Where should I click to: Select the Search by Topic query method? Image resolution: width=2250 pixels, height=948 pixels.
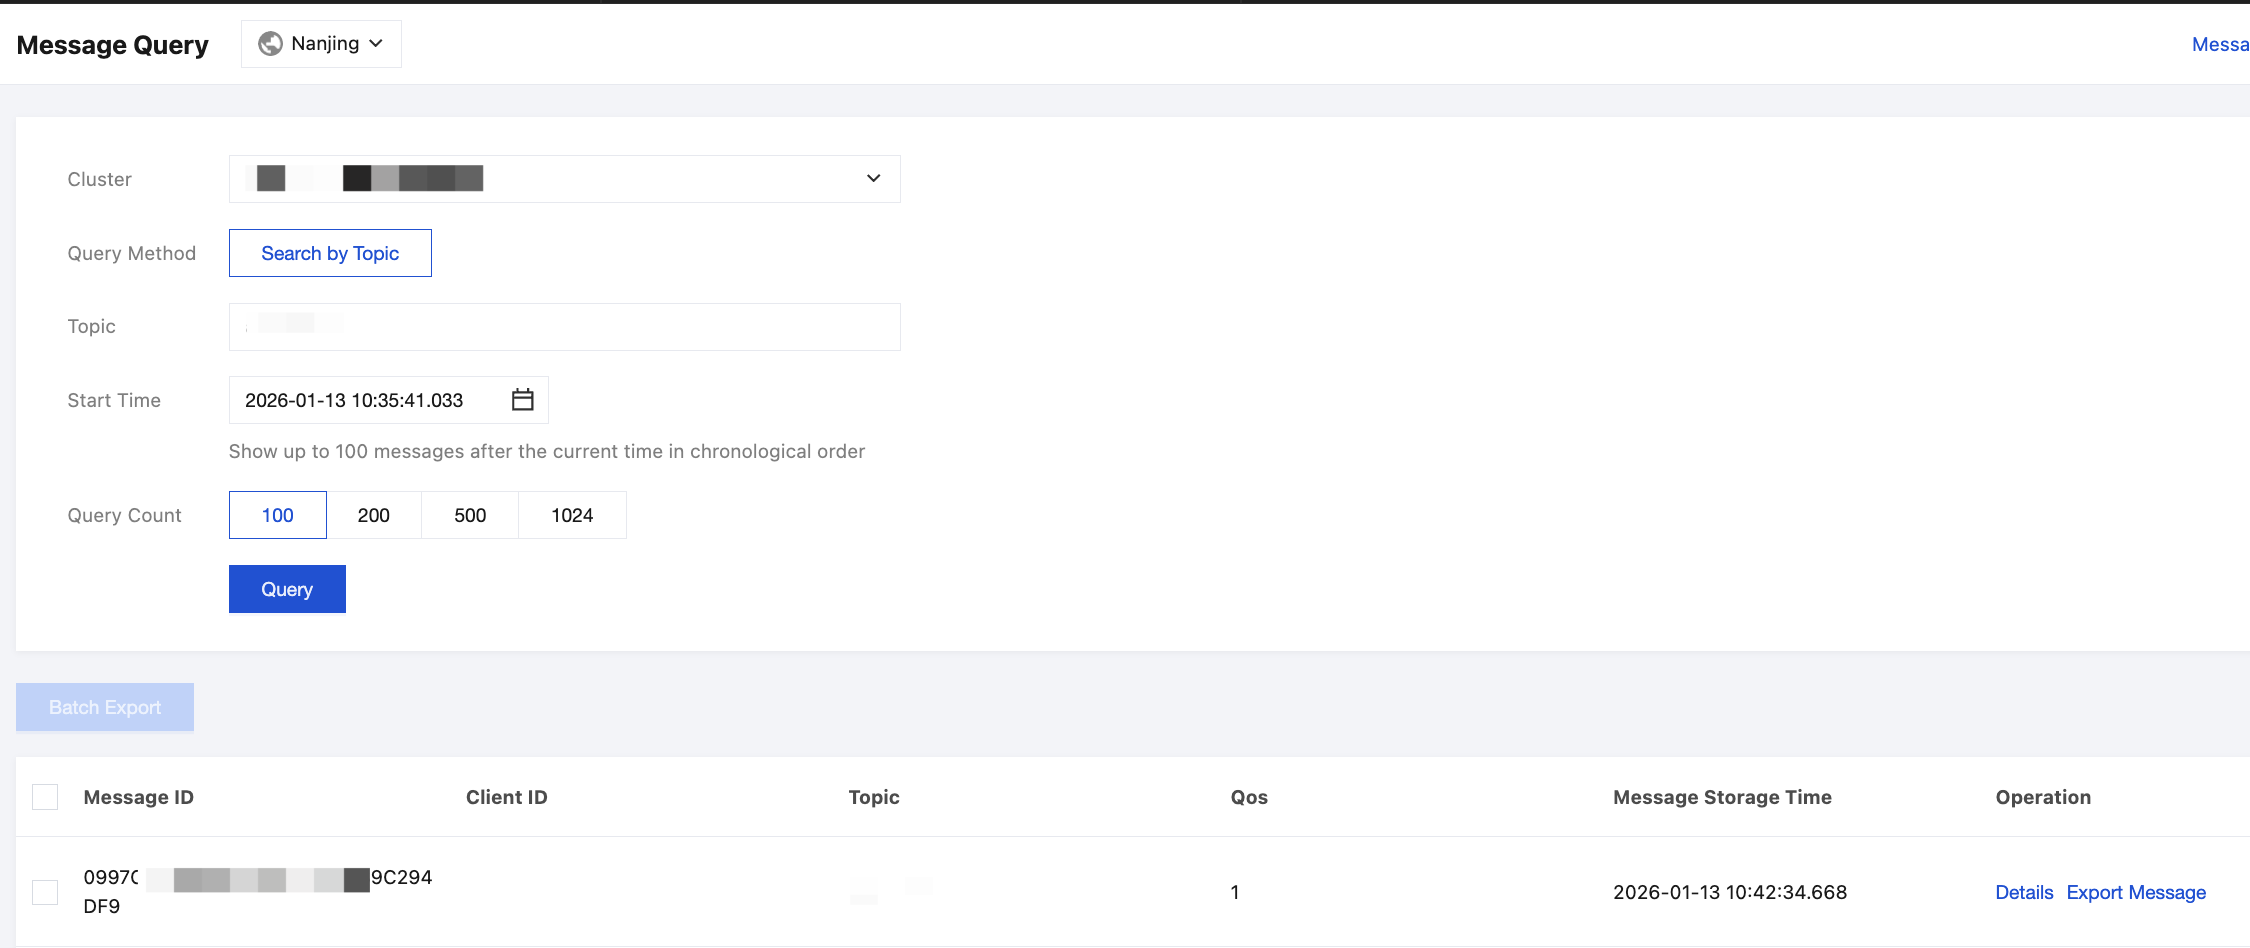pyautogui.click(x=330, y=253)
